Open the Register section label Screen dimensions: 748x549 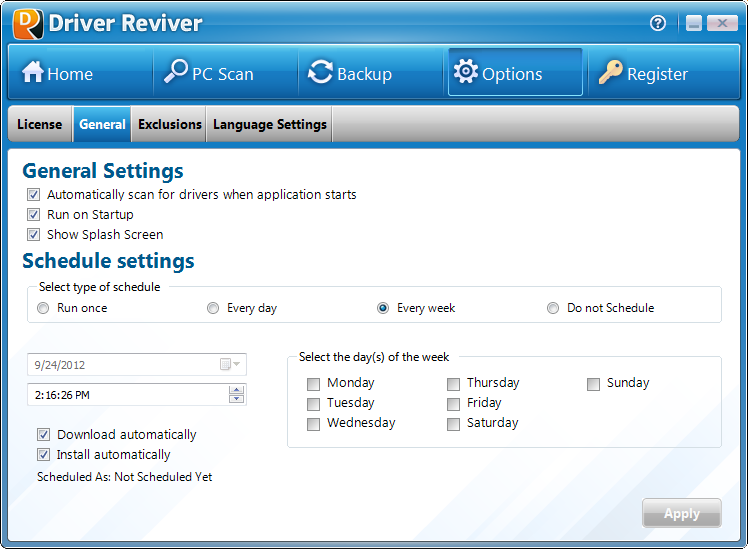[657, 74]
